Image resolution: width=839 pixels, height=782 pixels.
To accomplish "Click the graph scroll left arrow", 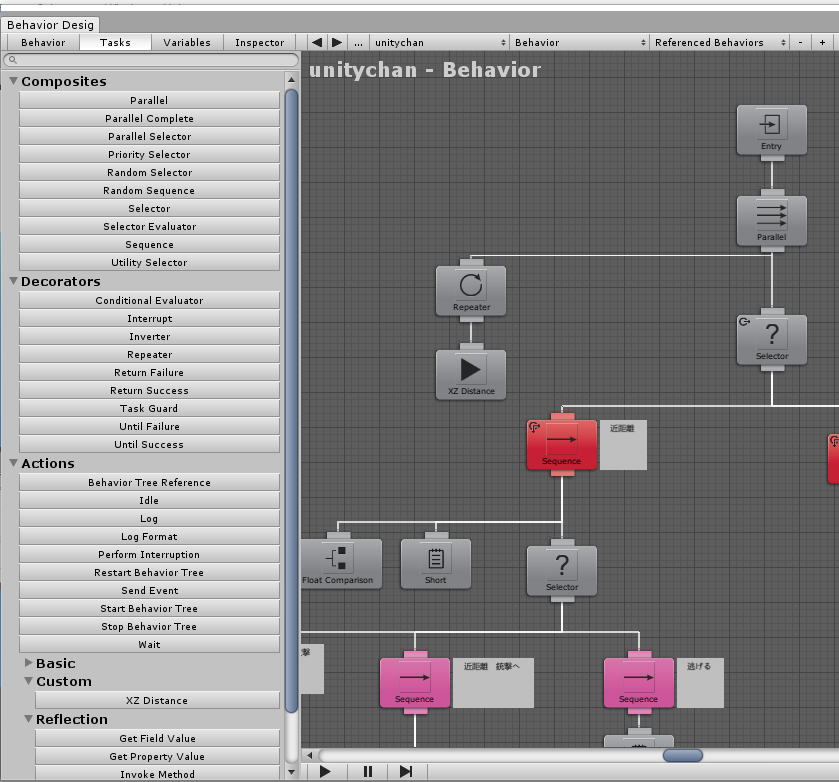I will pyautogui.click(x=309, y=755).
